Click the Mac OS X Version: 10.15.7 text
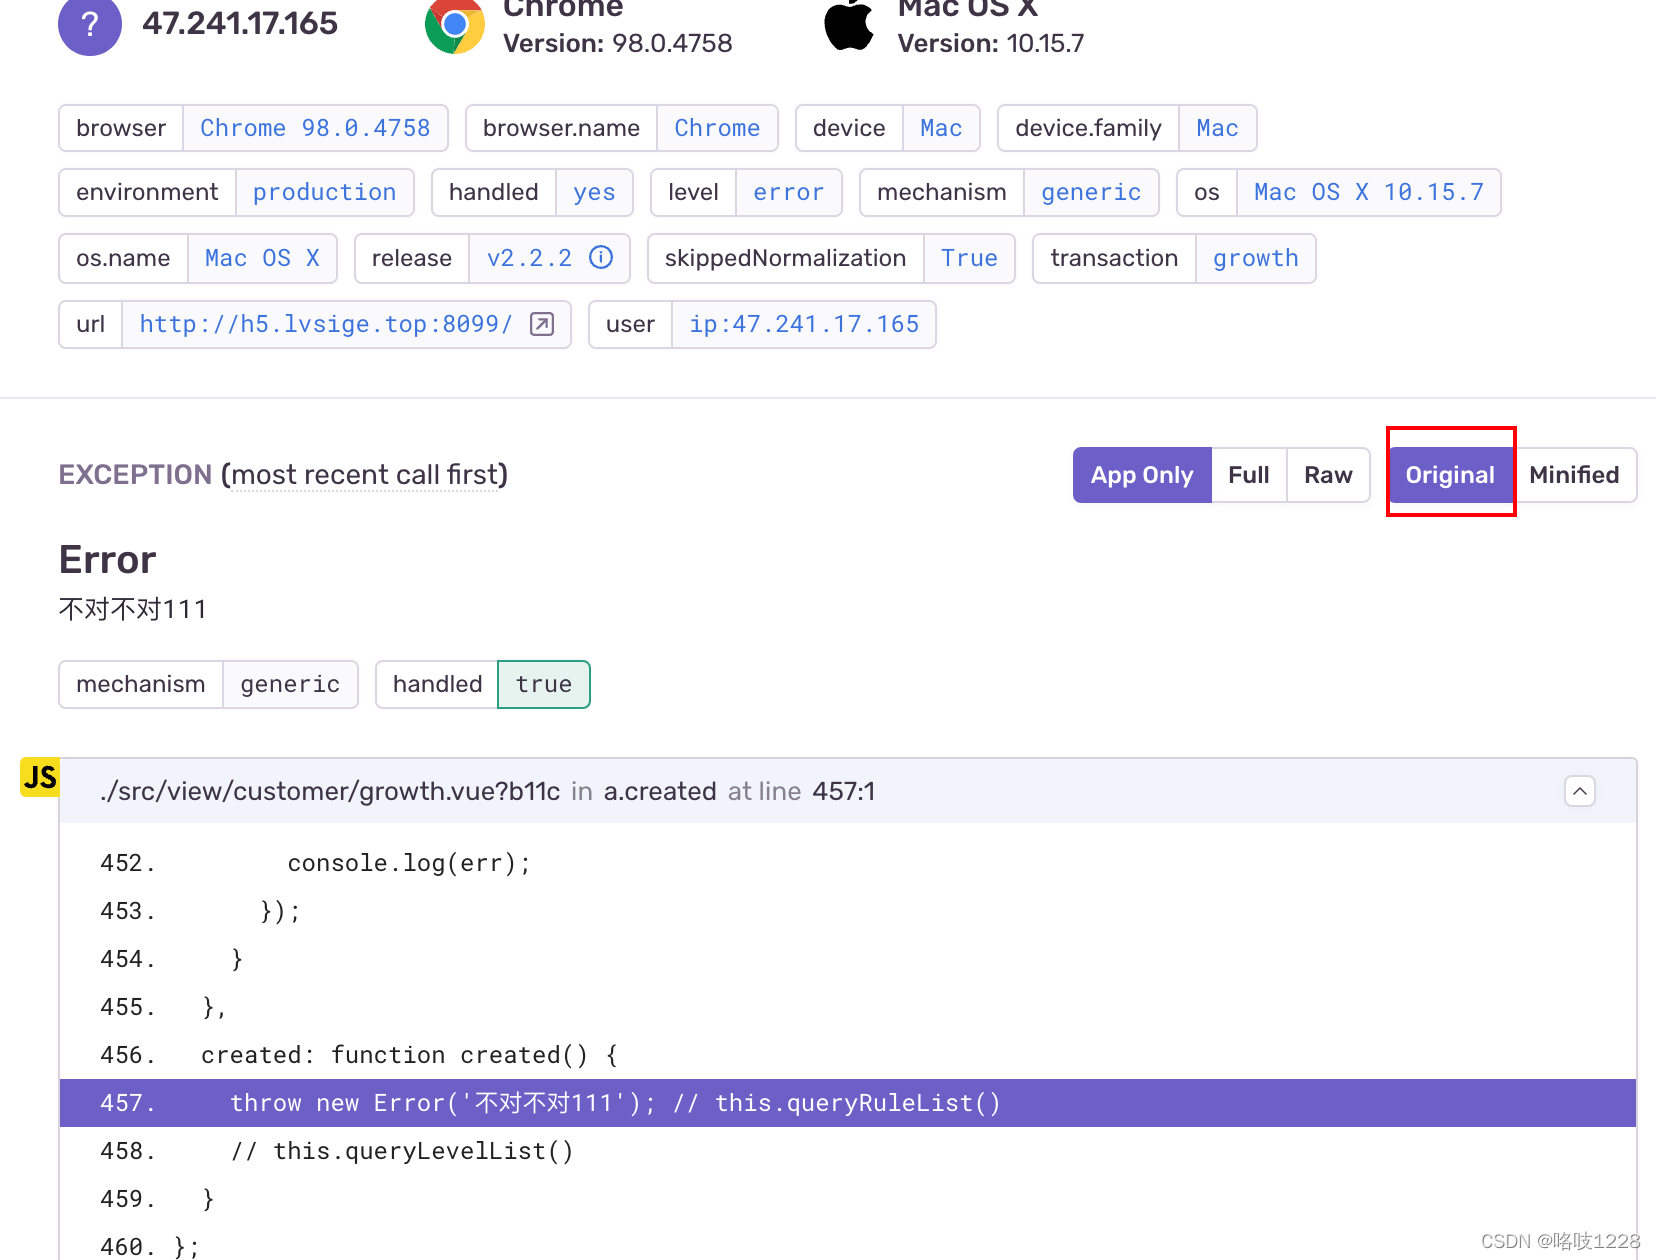 click(990, 43)
